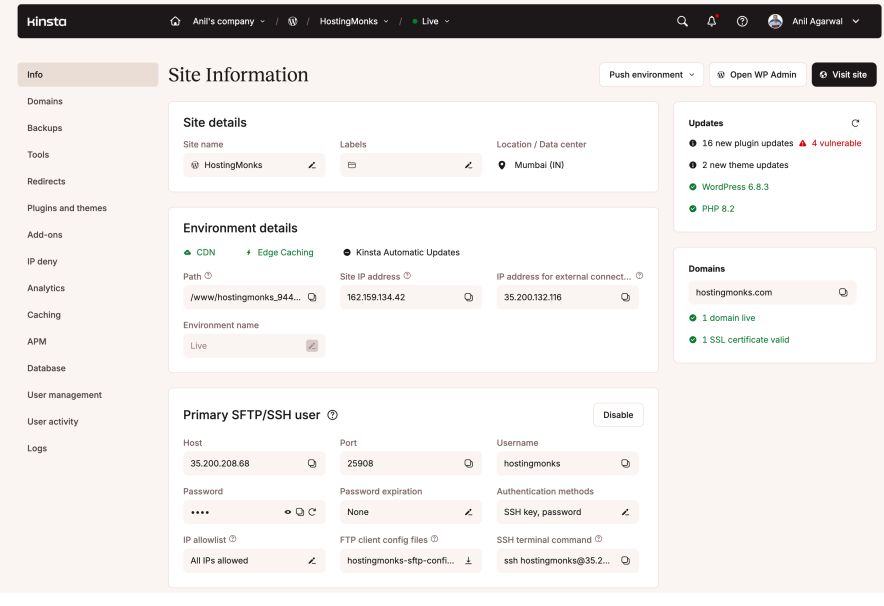Open help question mark icon
Image resolution: width=884 pixels, height=606 pixels.
click(742, 21)
